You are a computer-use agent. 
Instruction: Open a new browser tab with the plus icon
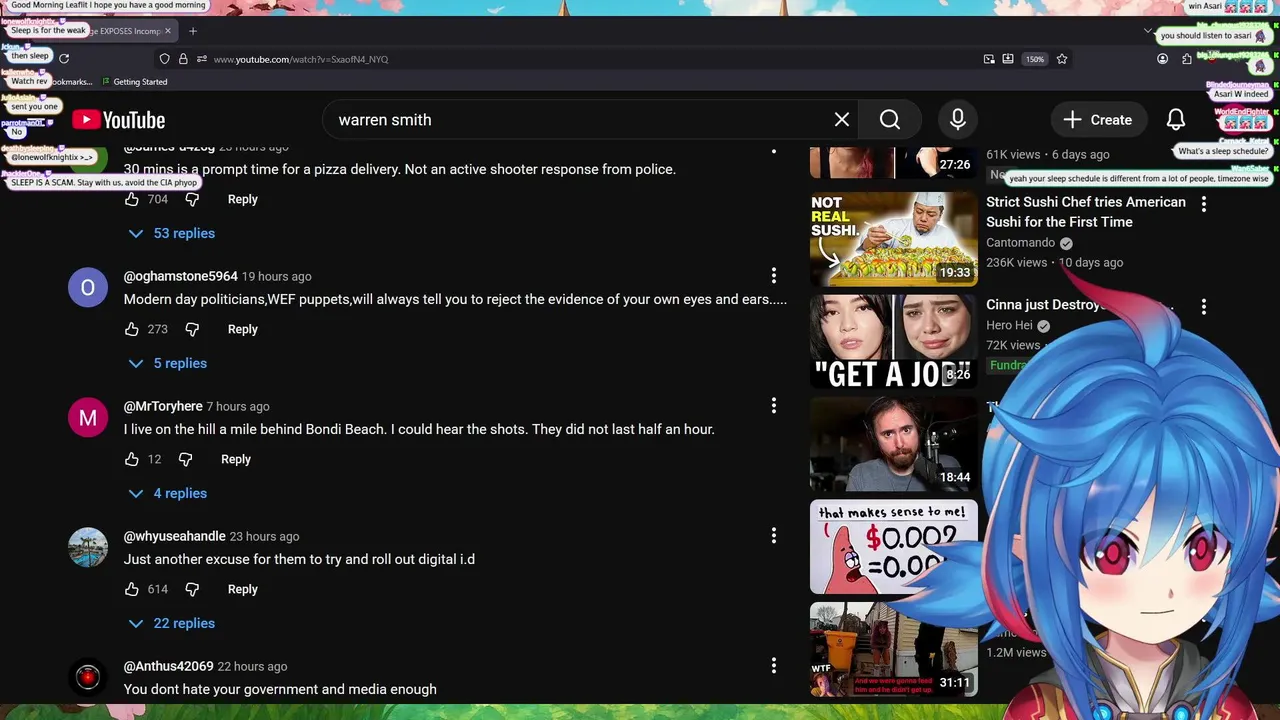tap(193, 31)
